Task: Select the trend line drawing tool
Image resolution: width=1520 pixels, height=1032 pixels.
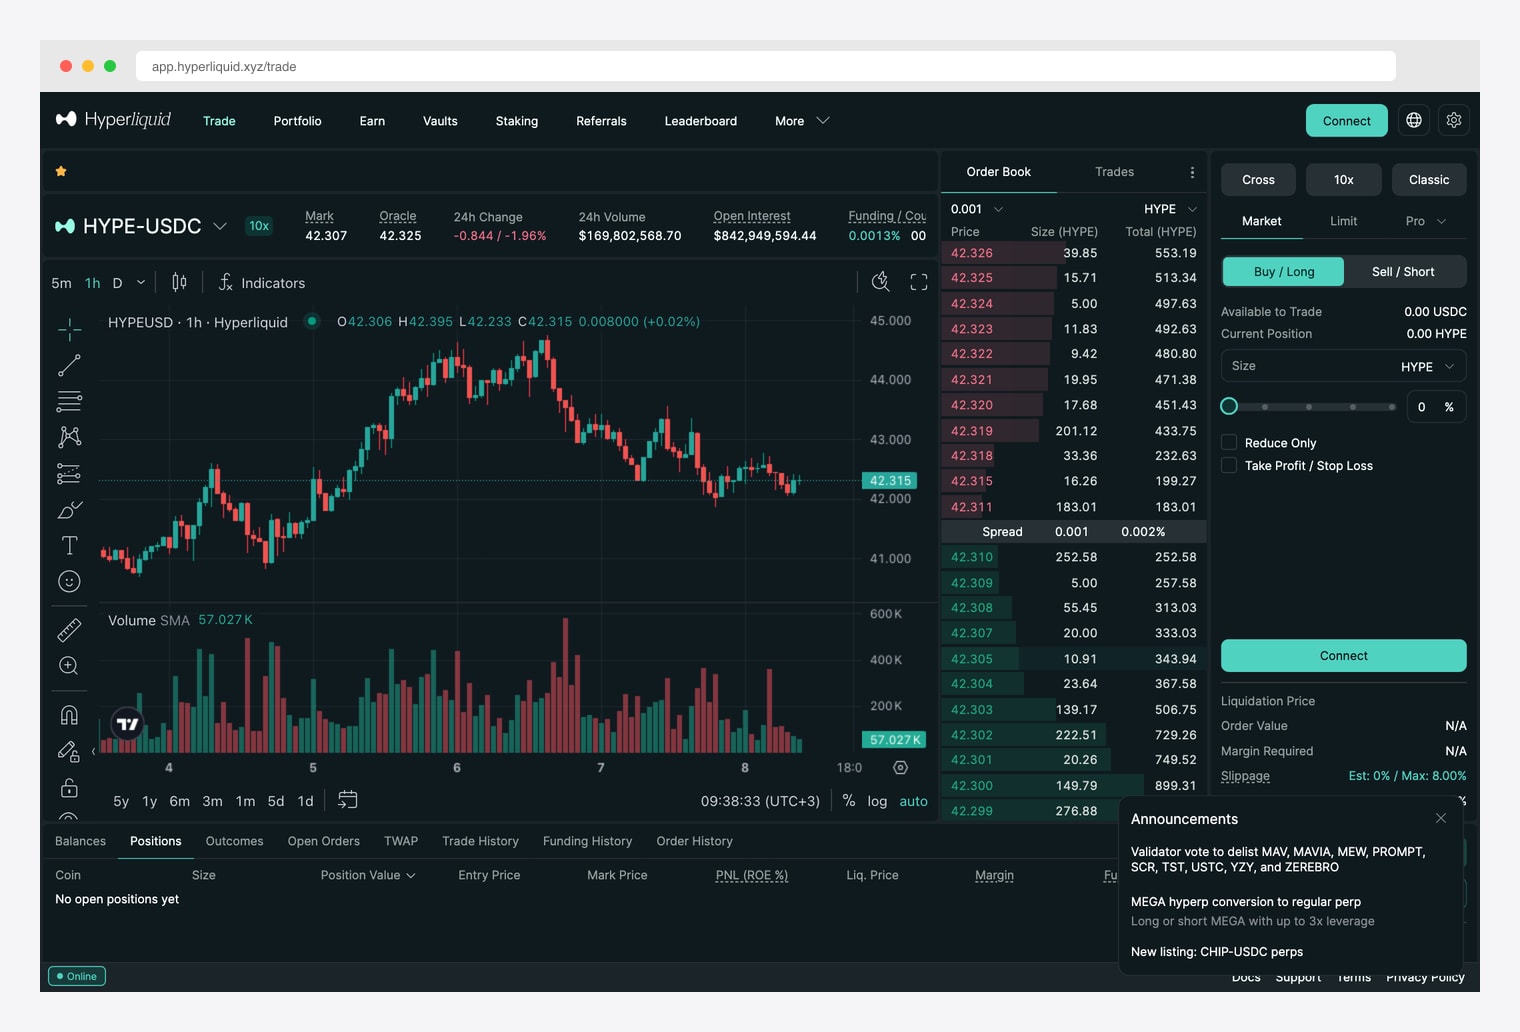Action: point(69,365)
